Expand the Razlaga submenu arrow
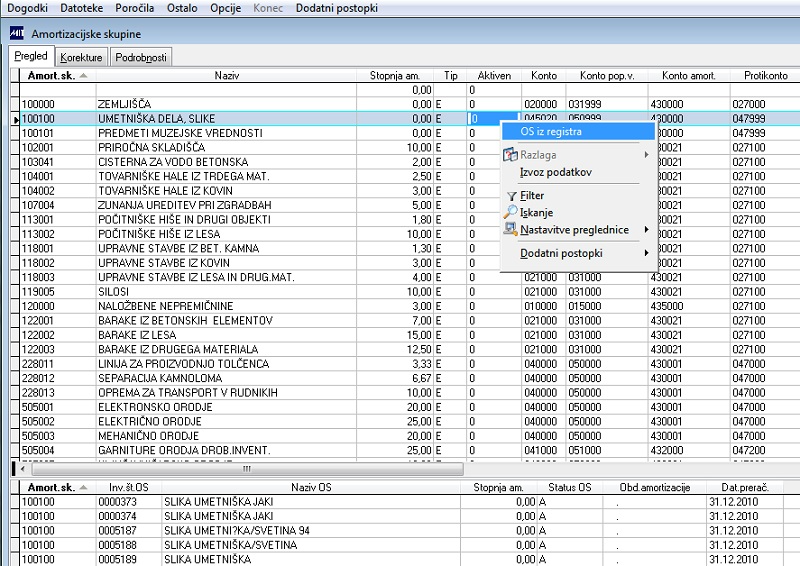Viewport: 800px width, 566px height. [x=646, y=155]
